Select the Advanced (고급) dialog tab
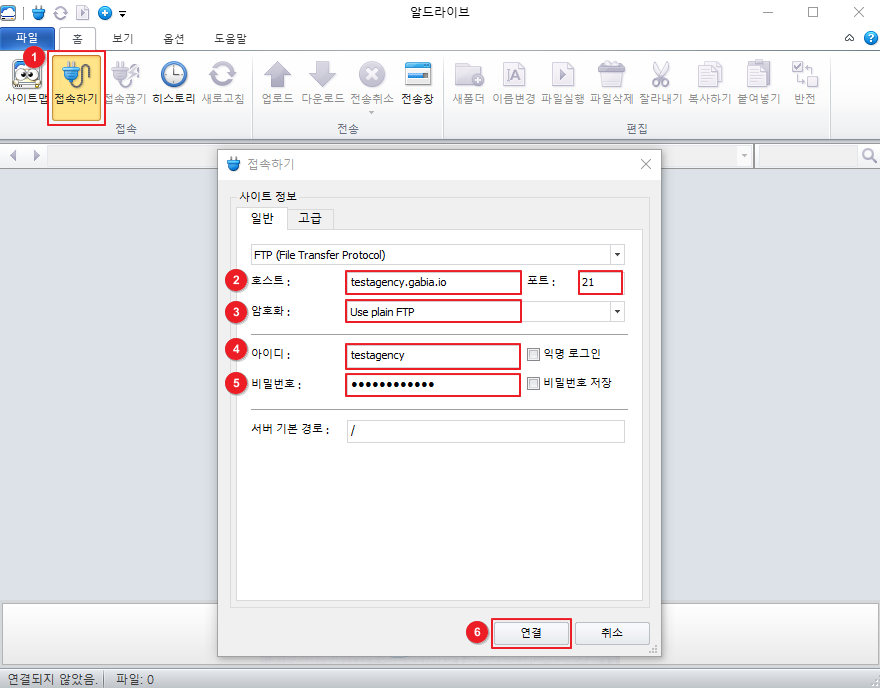The height and width of the screenshot is (688, 880). coord(310,219)
